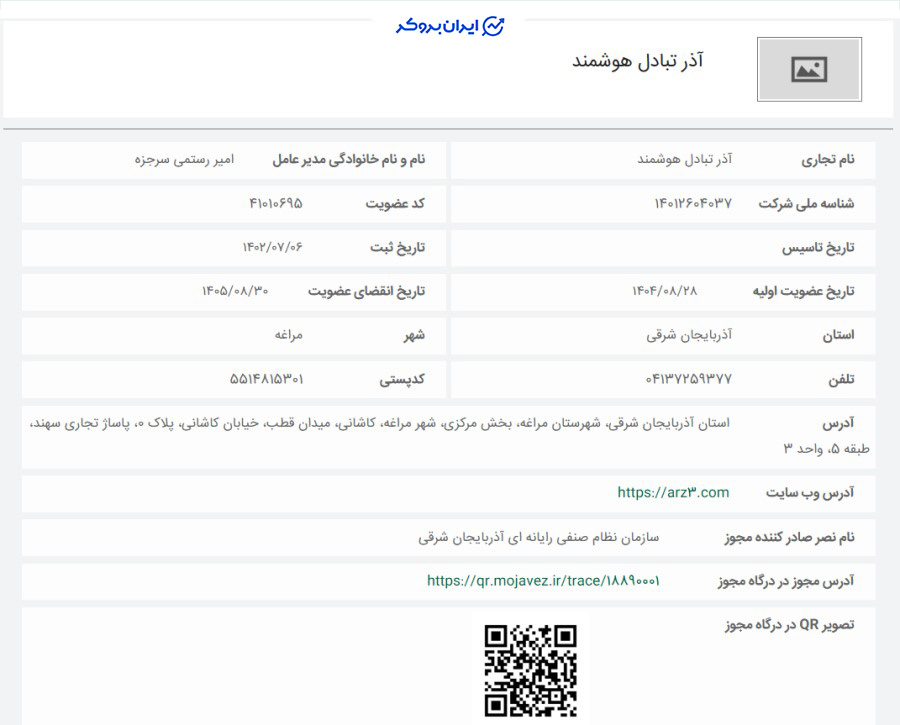Select membership code ۴۱۰۱۰۶۹۵
The height and width of the screenshot is (725, 900).
click(276, 203)
